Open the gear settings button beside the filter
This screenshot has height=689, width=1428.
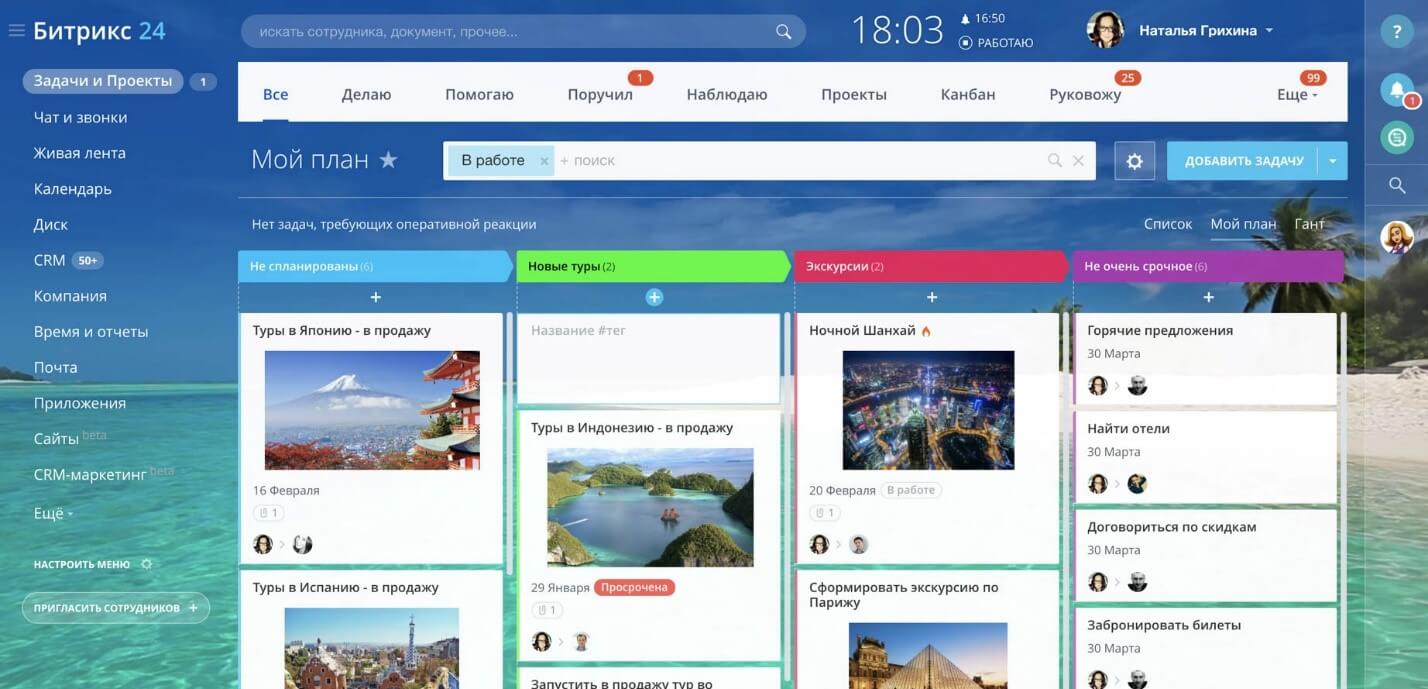pyautogui.click(x=1134, y=161)
